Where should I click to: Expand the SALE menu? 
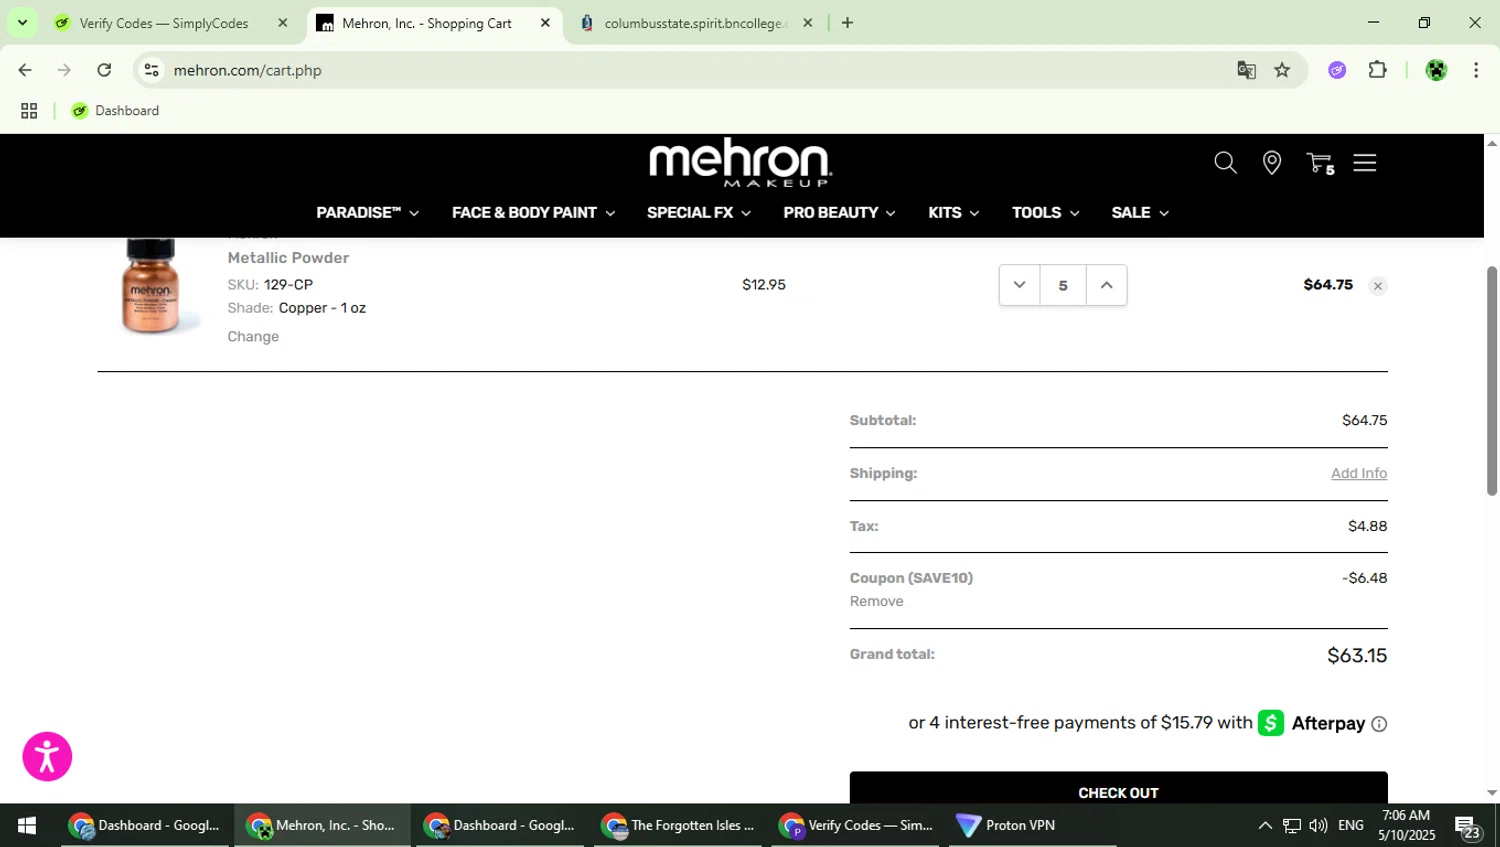pyautogui.click(x=1140, y=213)
